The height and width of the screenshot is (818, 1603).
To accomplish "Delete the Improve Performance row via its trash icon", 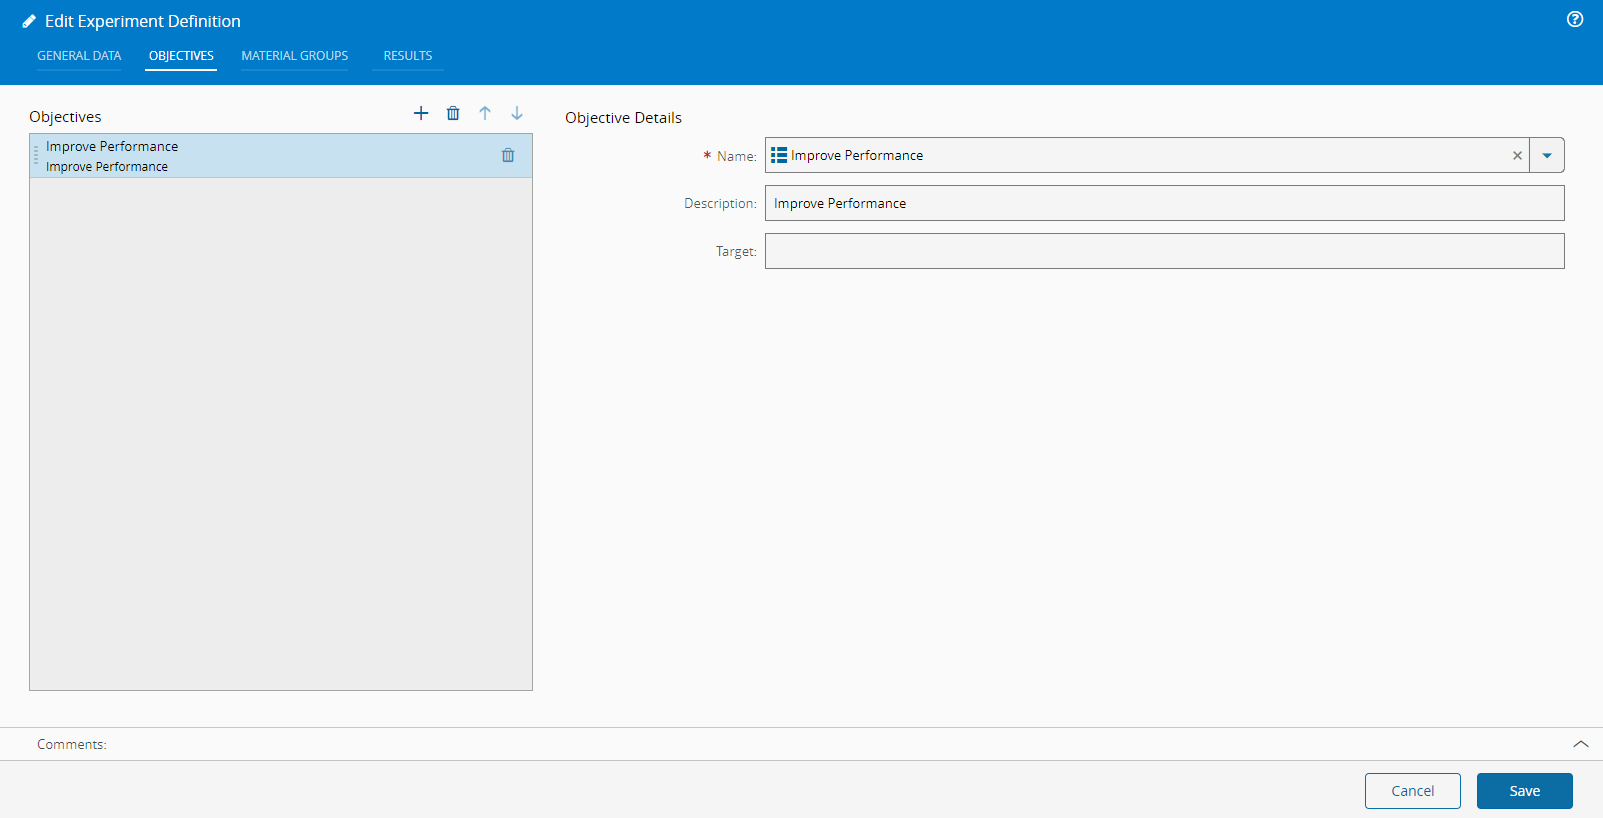I will tap(508, 155).
